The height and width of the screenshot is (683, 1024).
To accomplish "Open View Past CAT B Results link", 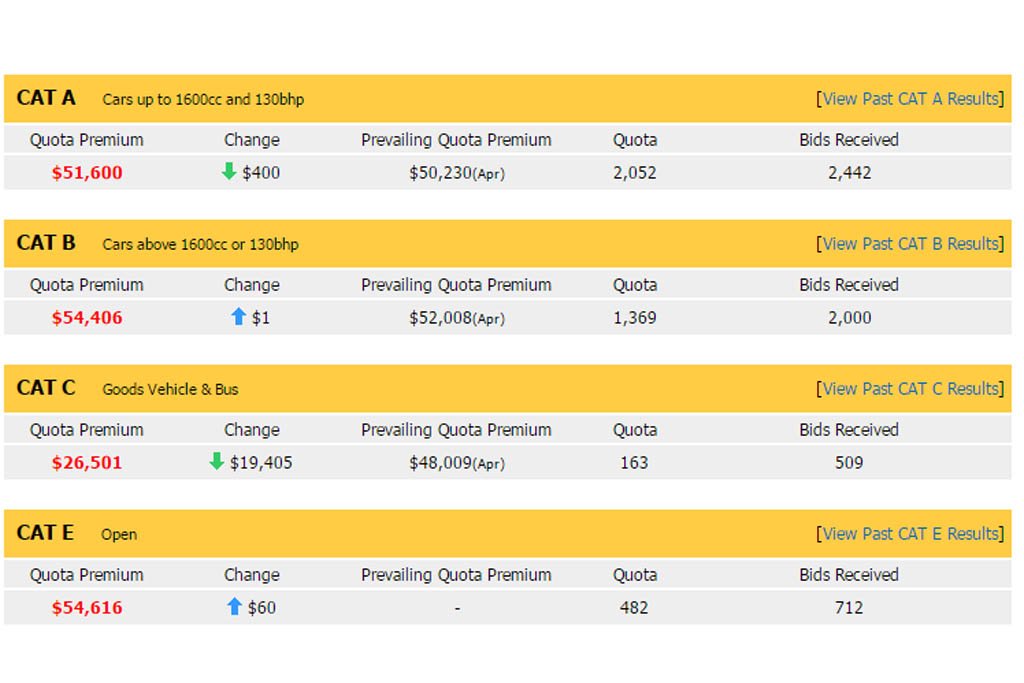I will [910, 244].
